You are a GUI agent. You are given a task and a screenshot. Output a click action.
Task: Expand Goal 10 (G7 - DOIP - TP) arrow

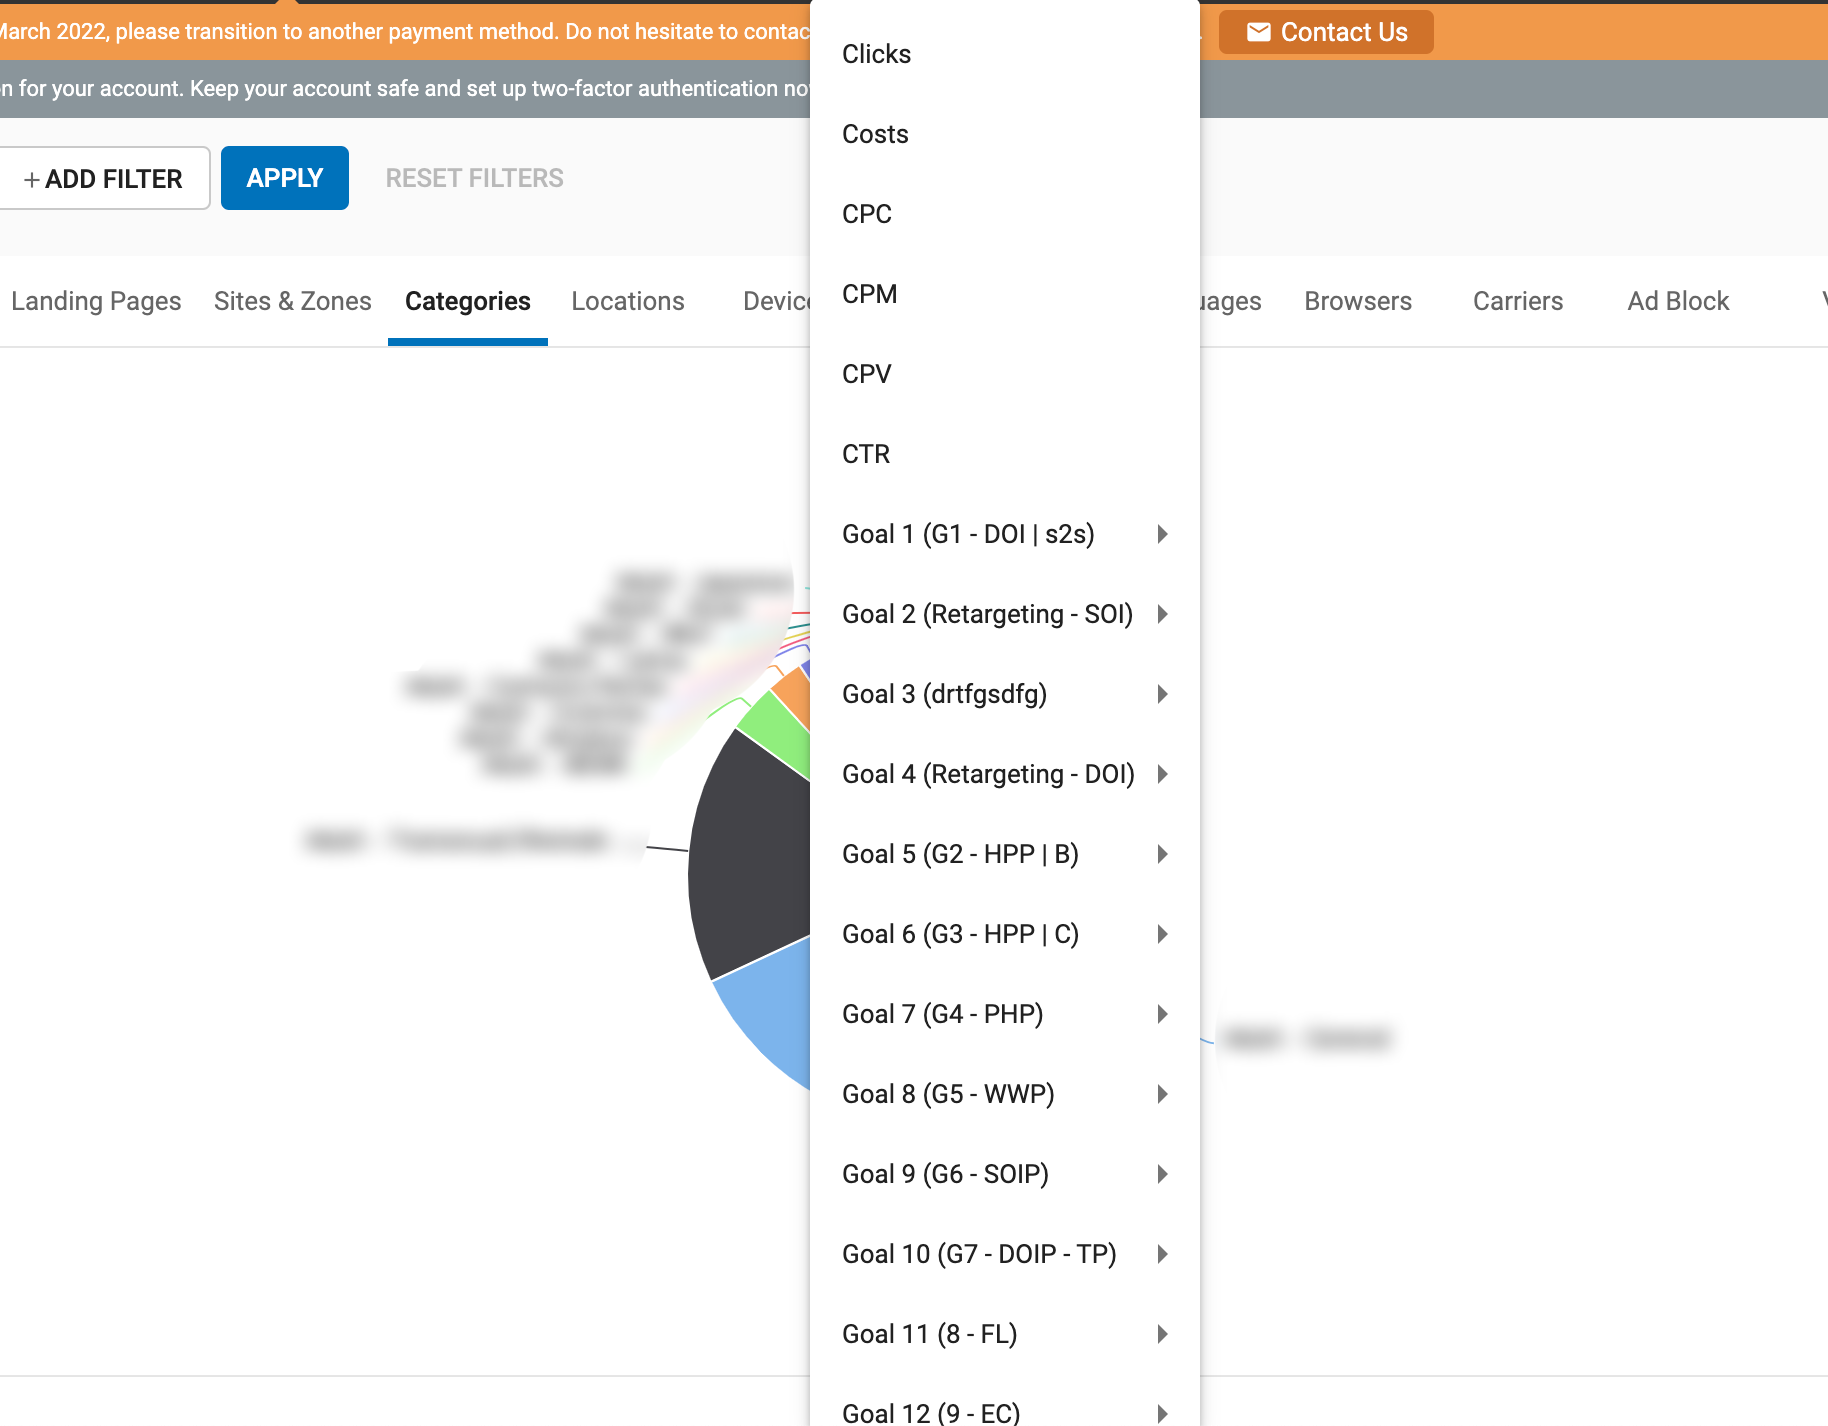(1162, 1254)
